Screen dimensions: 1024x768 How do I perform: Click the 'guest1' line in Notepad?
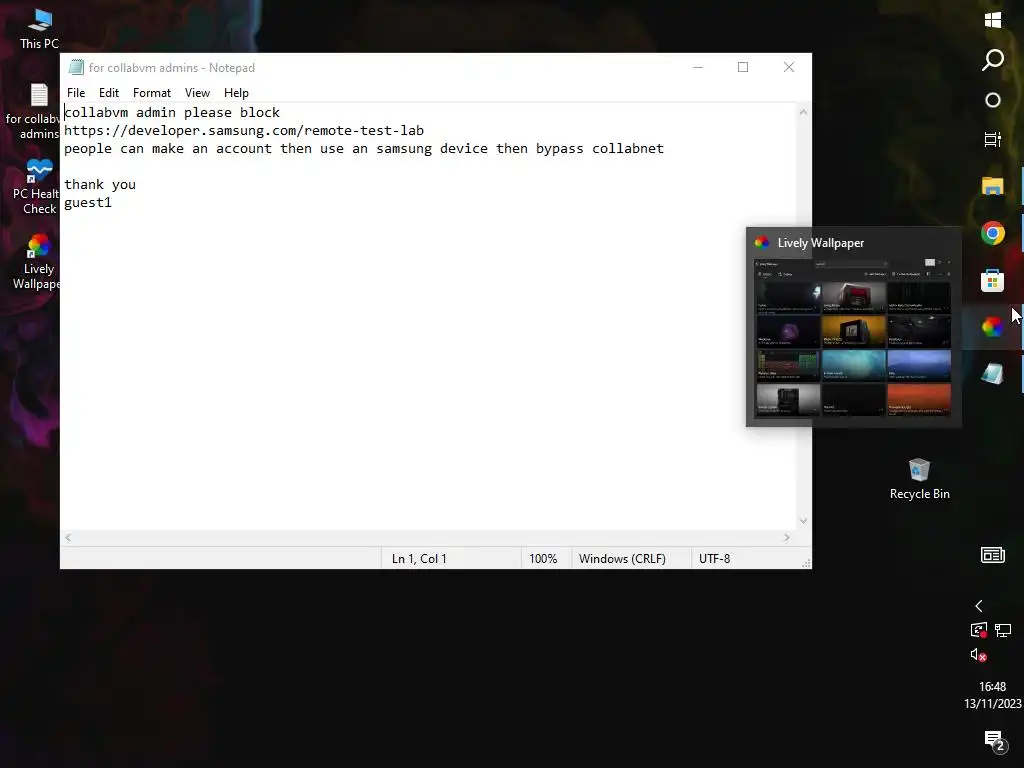[x=88, y=202]
